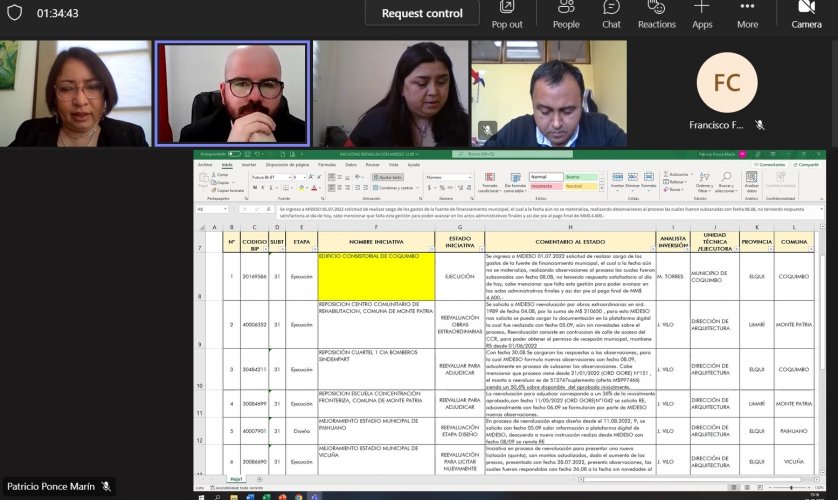Open the More options menu

click(x=747, y=14)
